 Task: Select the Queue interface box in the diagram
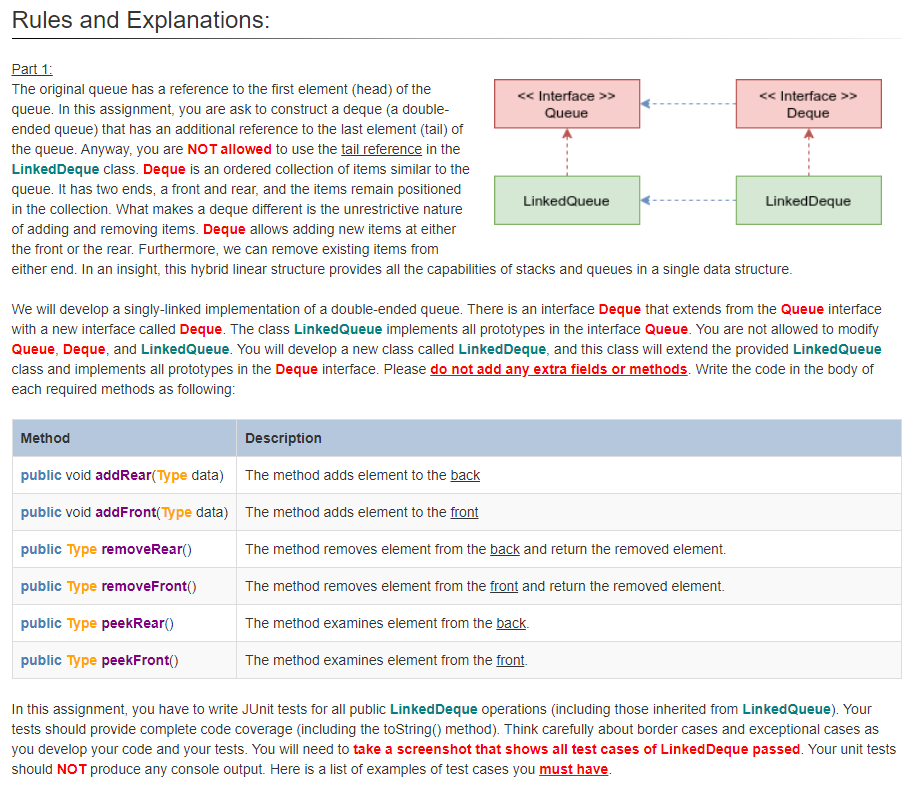(x=566, y=103)
